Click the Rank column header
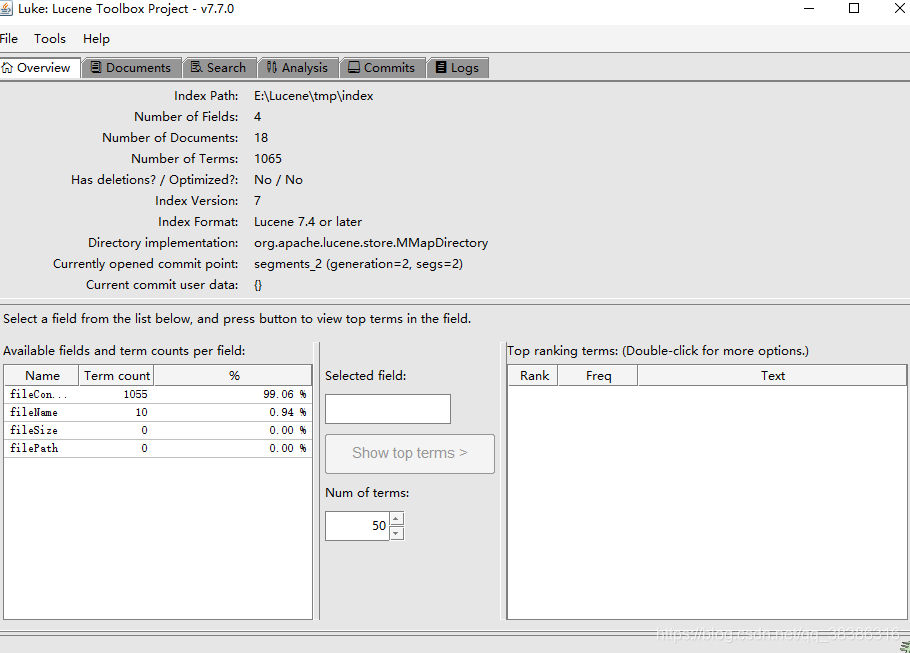Viewport: 910px width, 653px height. click(x=534, y=376)
